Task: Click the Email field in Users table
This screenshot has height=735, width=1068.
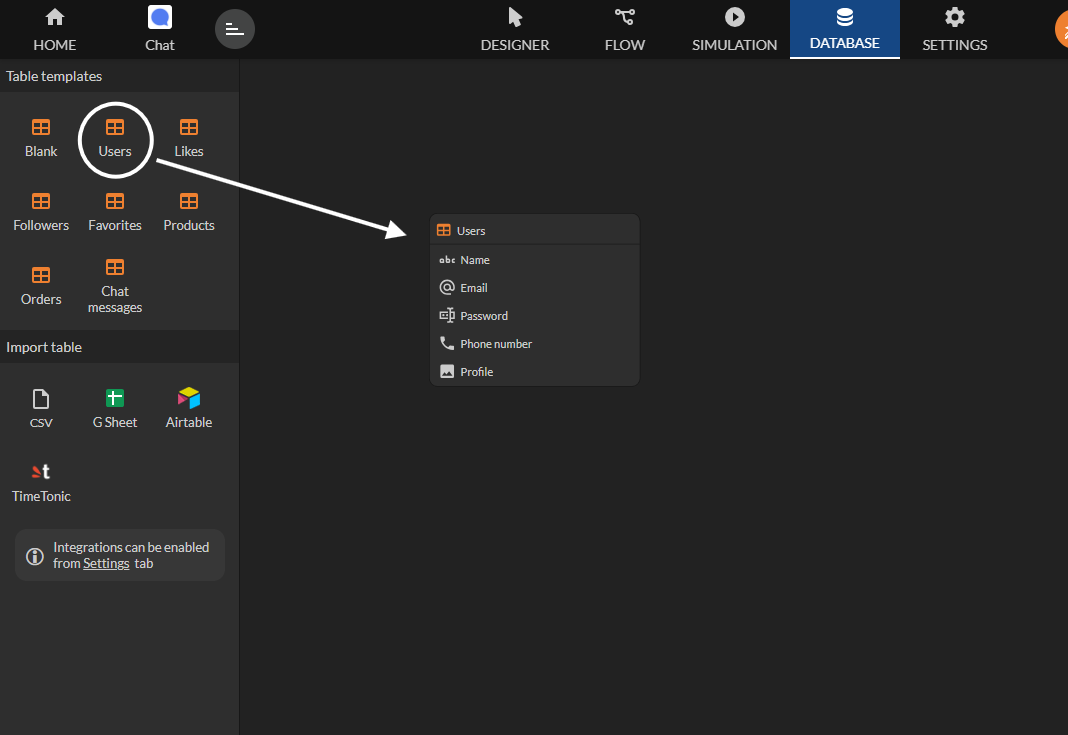Action: pyautogui.click(x=535, y=287)
